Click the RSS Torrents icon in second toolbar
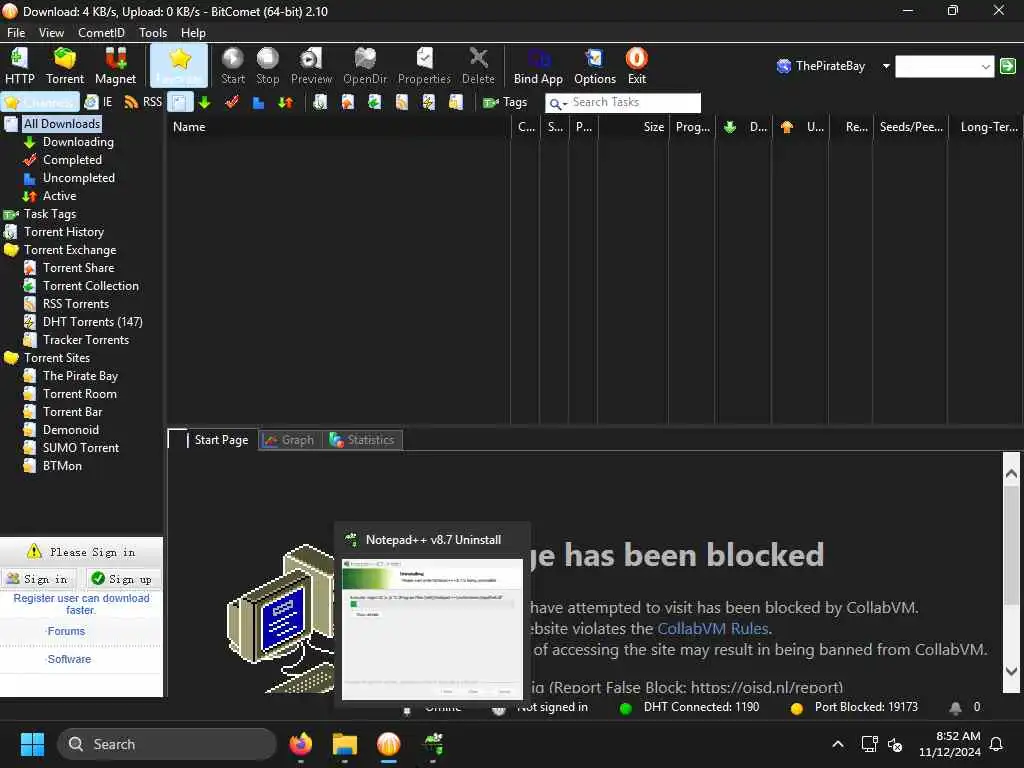This screenshot has width=1024, height=768. 402,102
